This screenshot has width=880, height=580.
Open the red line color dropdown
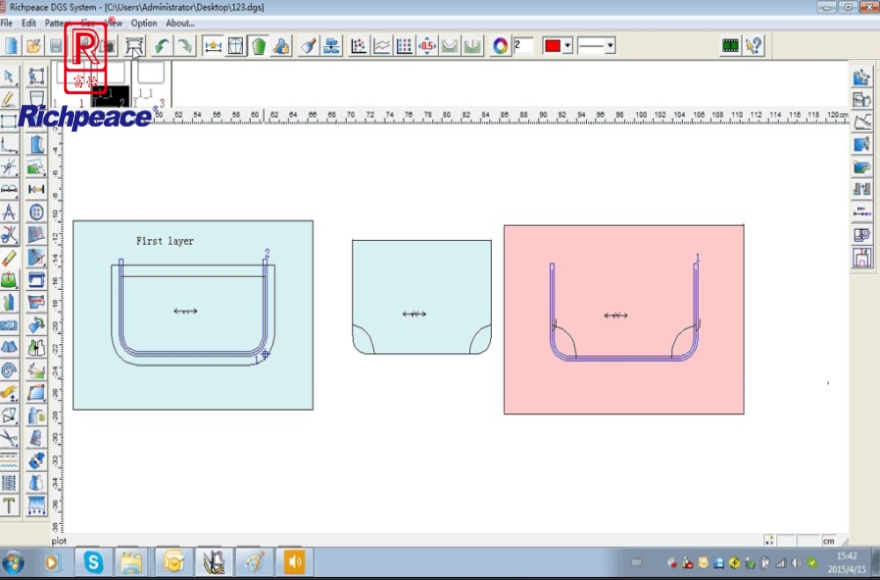pyautogui.click(x=567, y=46)
